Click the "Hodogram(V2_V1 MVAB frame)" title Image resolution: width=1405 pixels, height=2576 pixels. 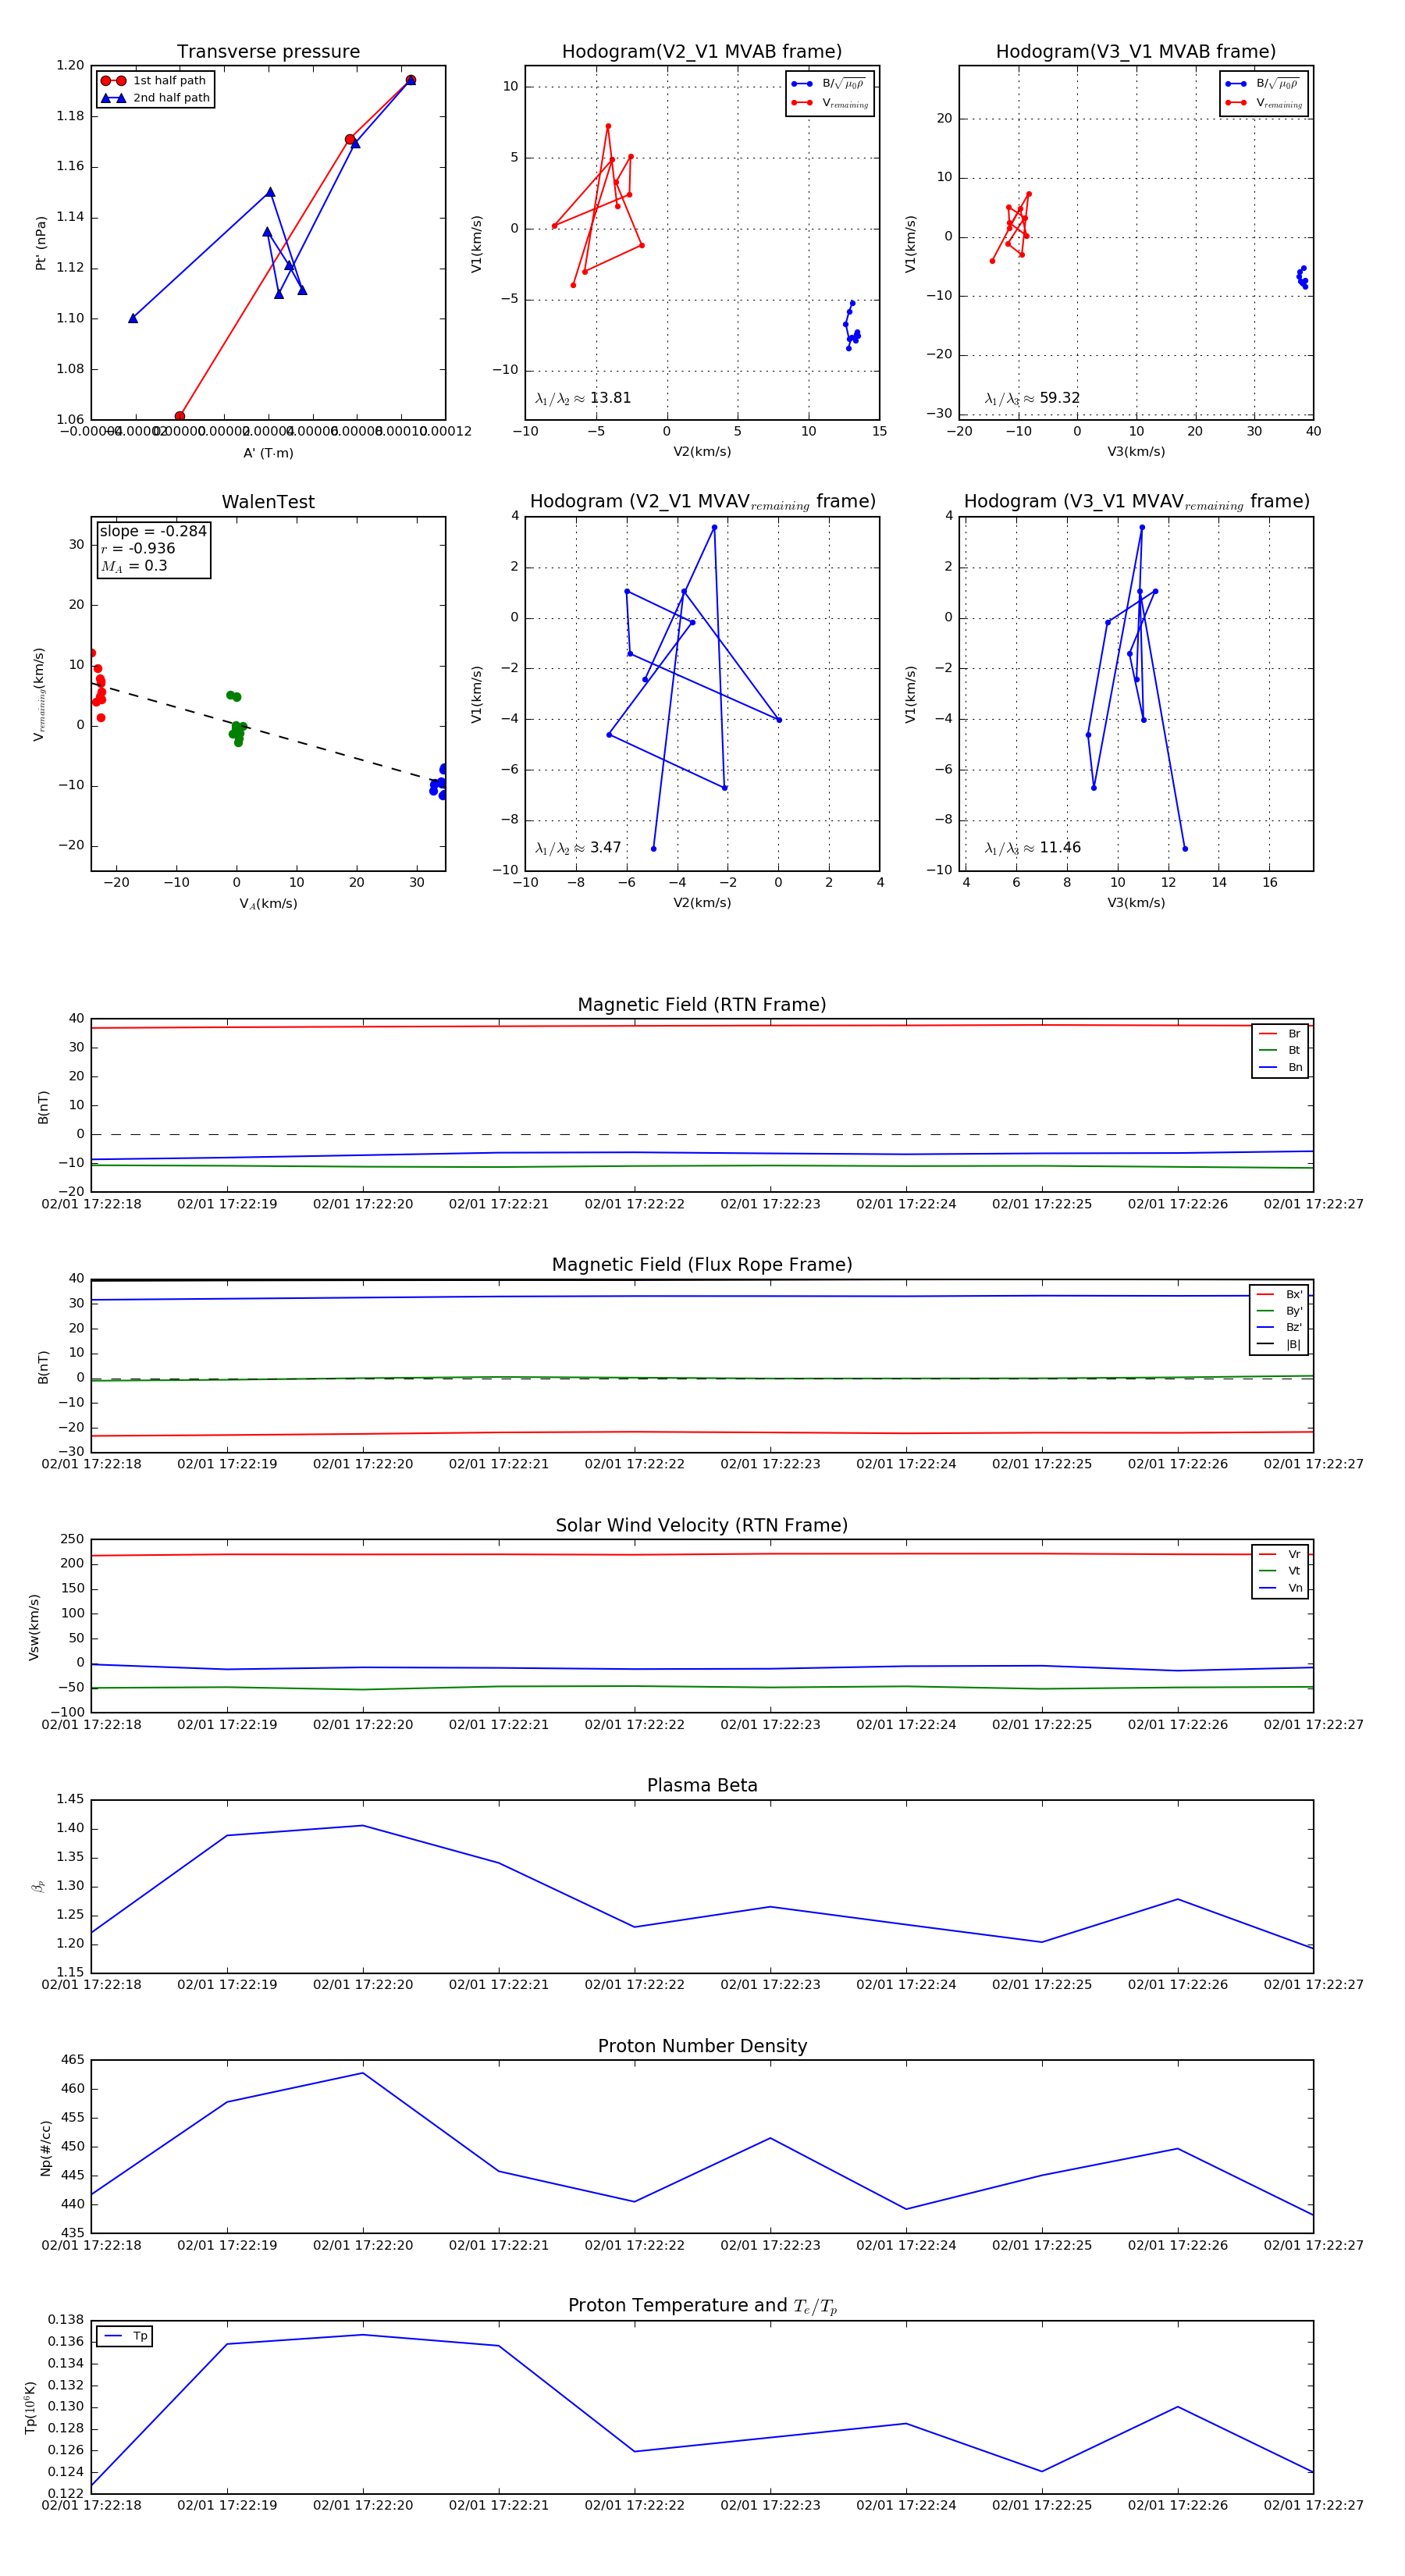tap(702, 52)
